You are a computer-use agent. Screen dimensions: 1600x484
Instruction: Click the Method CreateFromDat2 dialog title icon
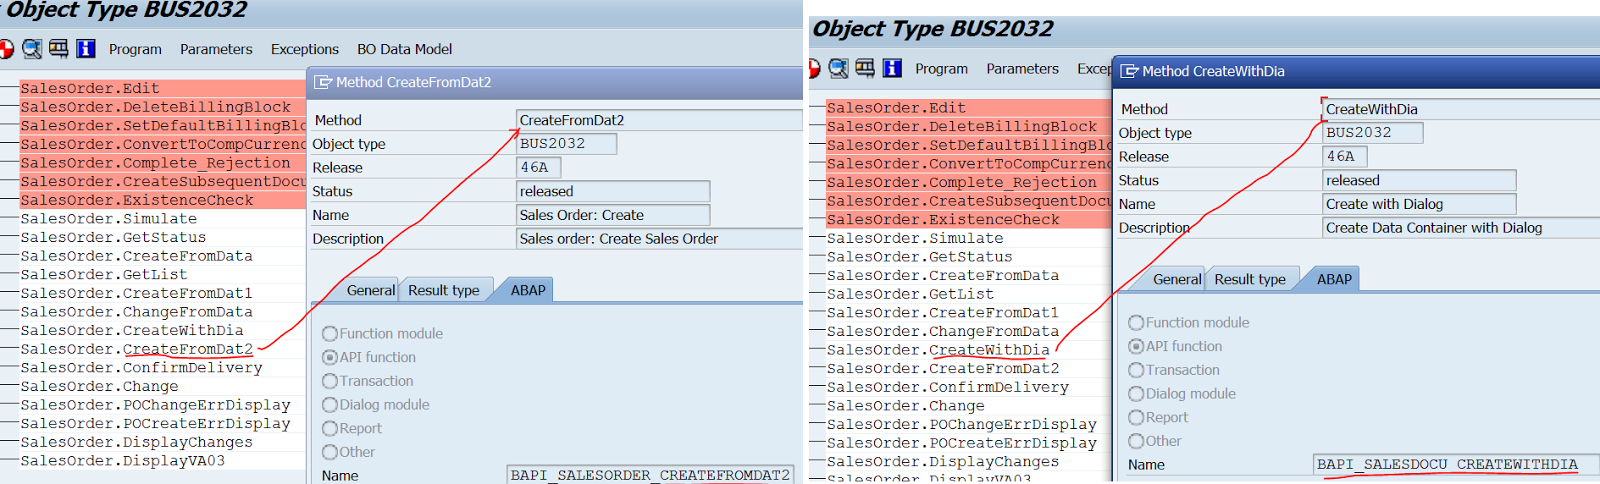[323, 82]
